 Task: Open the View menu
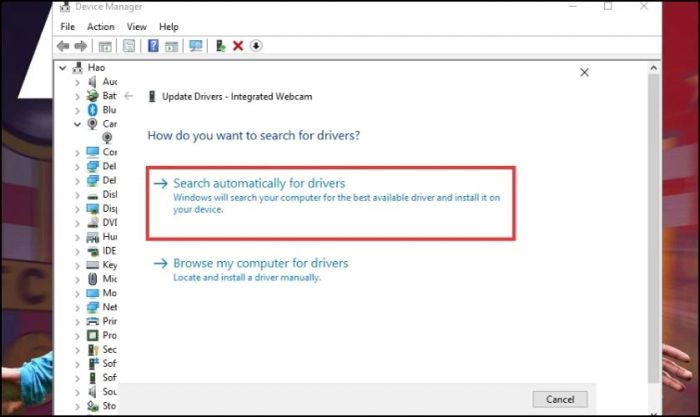(136, 27)
